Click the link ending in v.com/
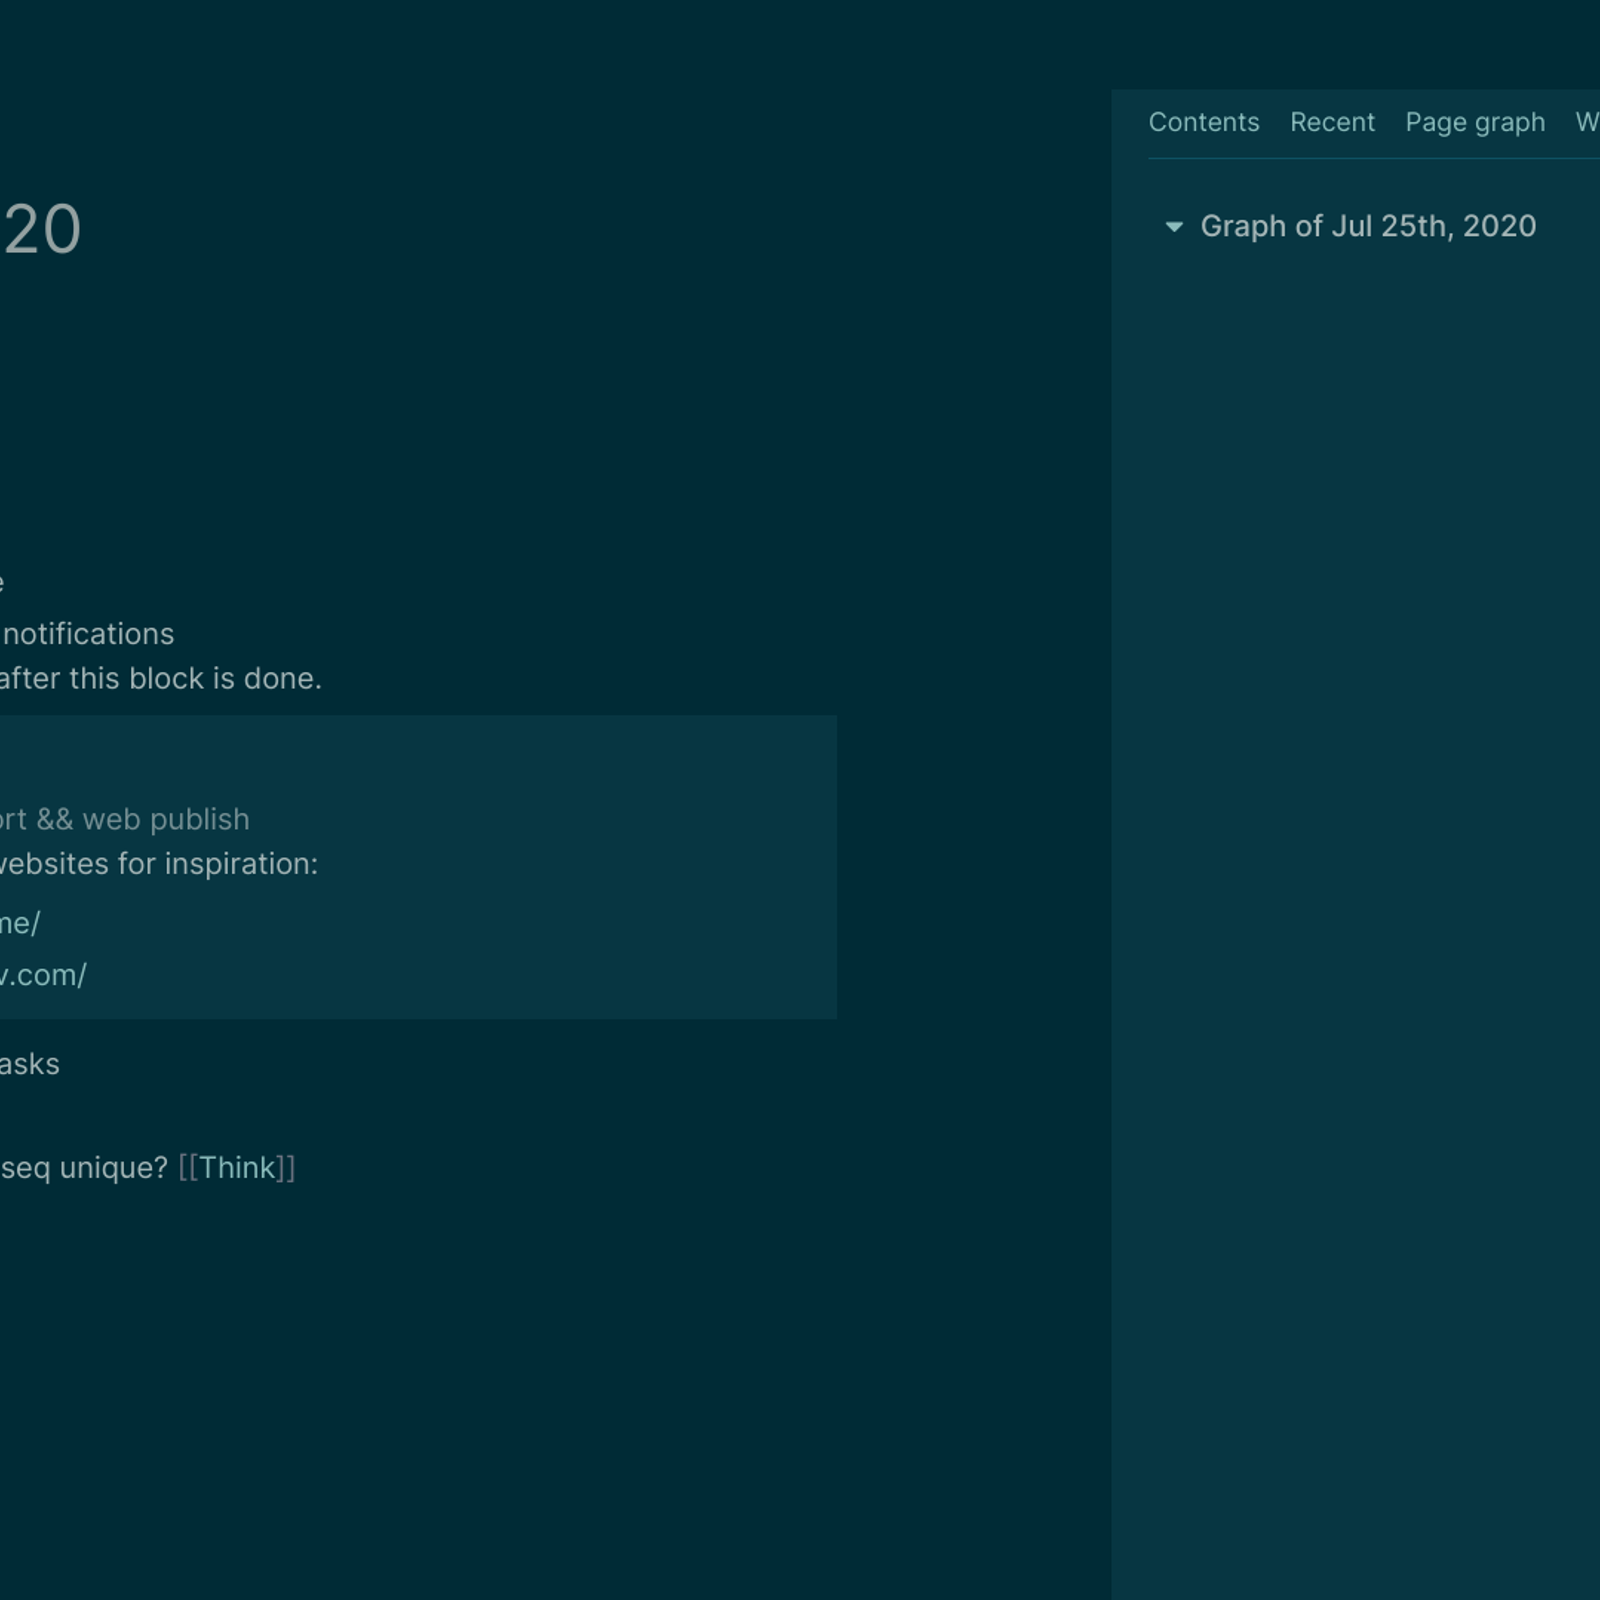Viewport: 1600px width, 1600px height. pos(43,975)
